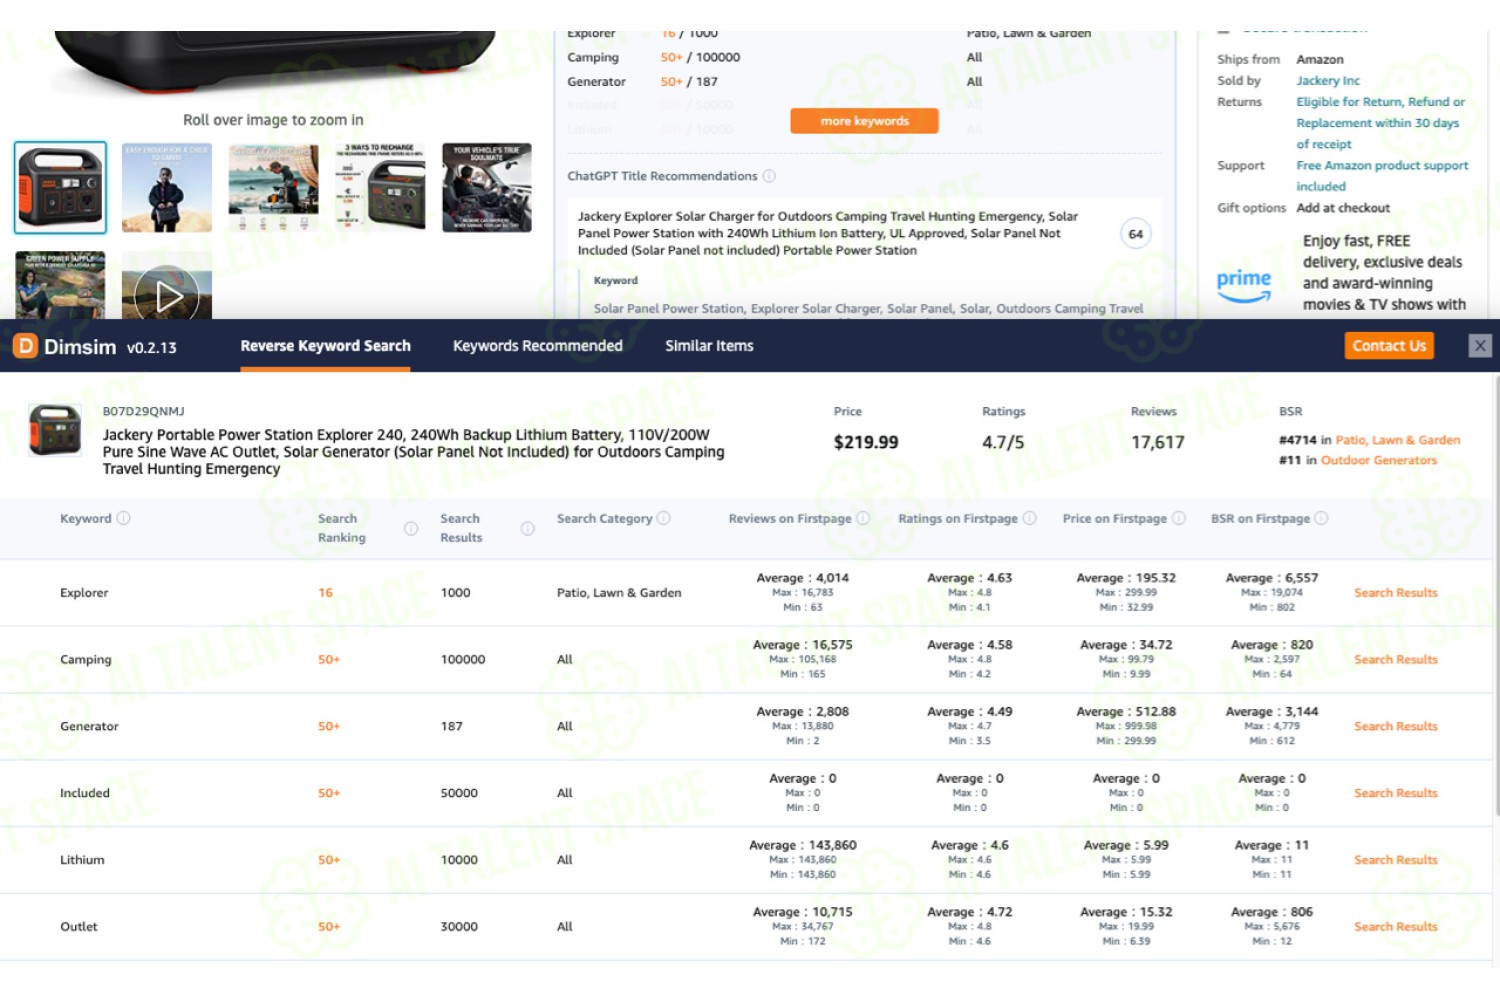Click Patio, Lawn & Garden category in Explorer row
This screenshot has height=1000, width=1500.
619,593
